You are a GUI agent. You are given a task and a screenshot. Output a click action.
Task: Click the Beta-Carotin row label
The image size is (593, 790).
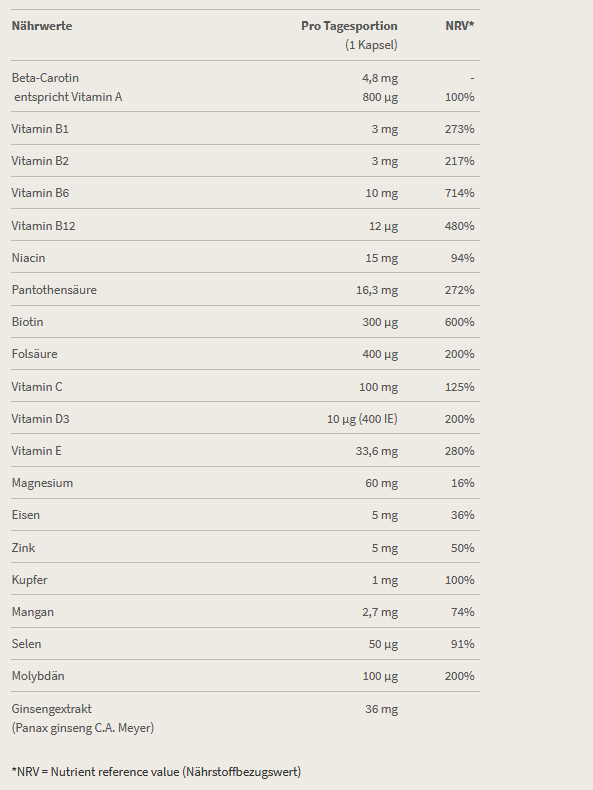pyautogui.click(x=45, y=78)
